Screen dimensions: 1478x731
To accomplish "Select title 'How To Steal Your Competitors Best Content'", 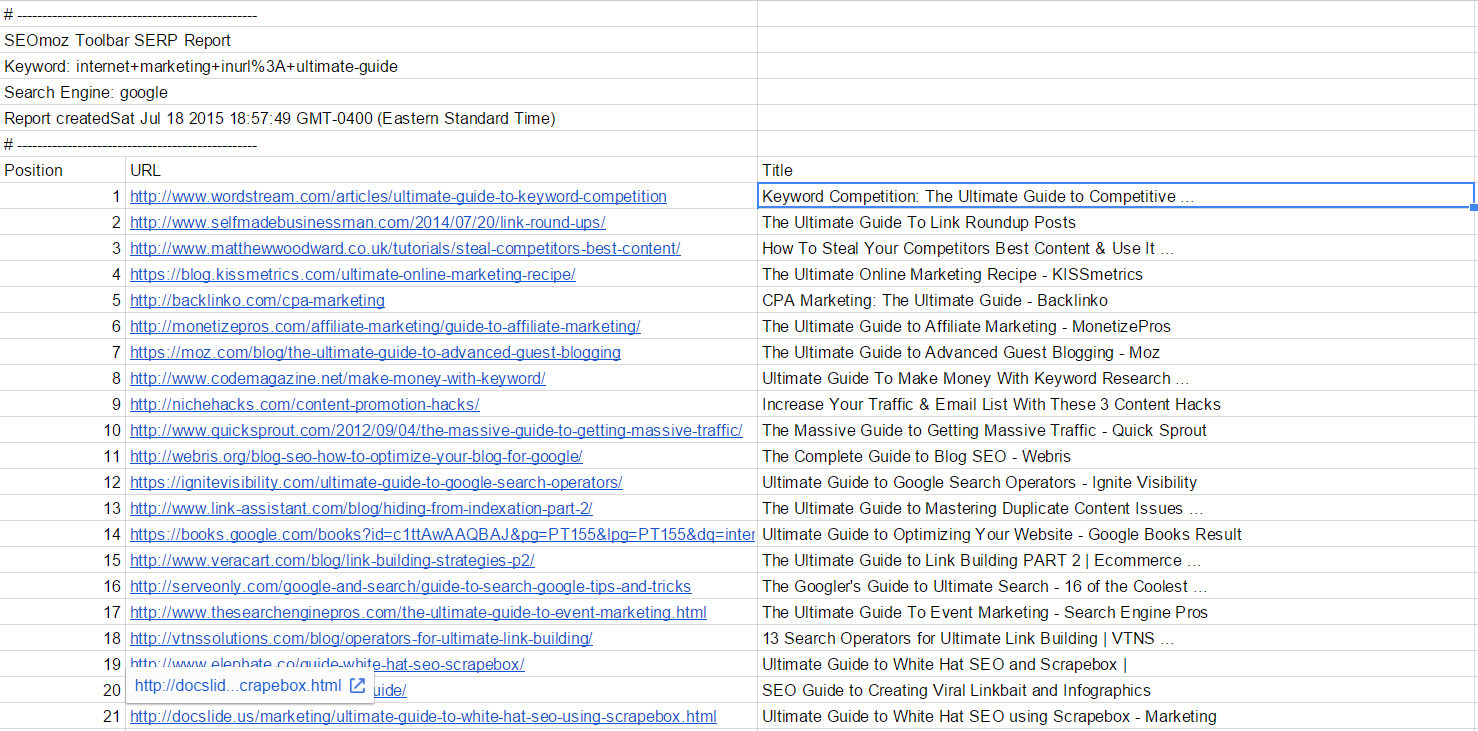I will pos(1117,248).
